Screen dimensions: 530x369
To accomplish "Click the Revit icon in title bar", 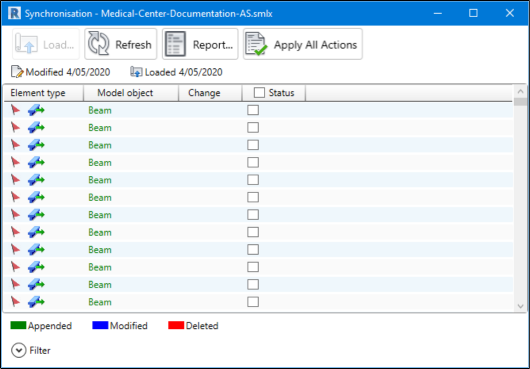I will [x=15, y=14].
